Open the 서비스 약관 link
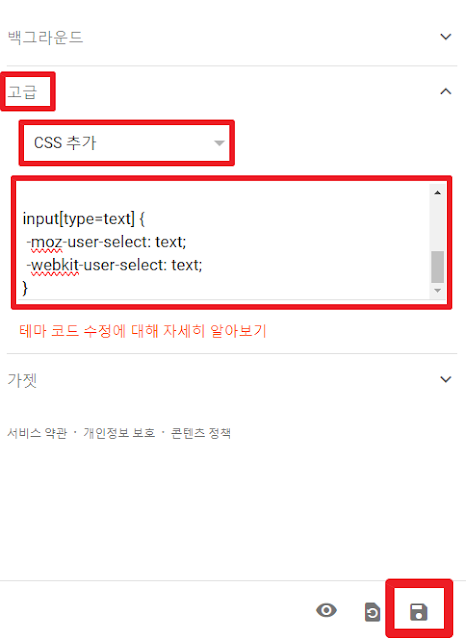Viewport: 466px width, 639px height. (37, 433)
